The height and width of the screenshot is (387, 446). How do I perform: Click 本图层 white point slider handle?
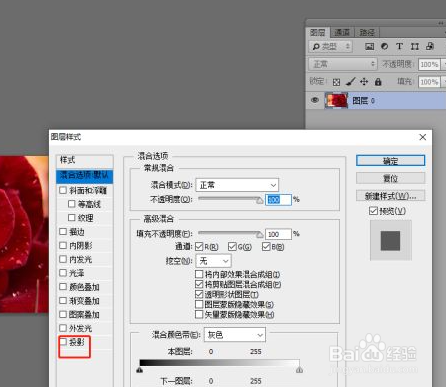pyautogui.click(x=299, y=370)
